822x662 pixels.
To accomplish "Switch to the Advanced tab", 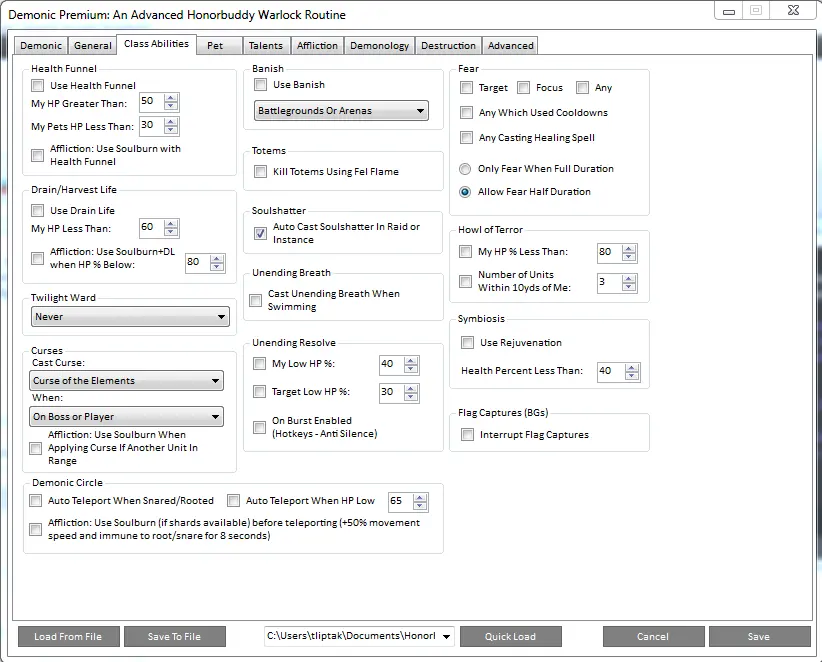I will pos(511,46).
